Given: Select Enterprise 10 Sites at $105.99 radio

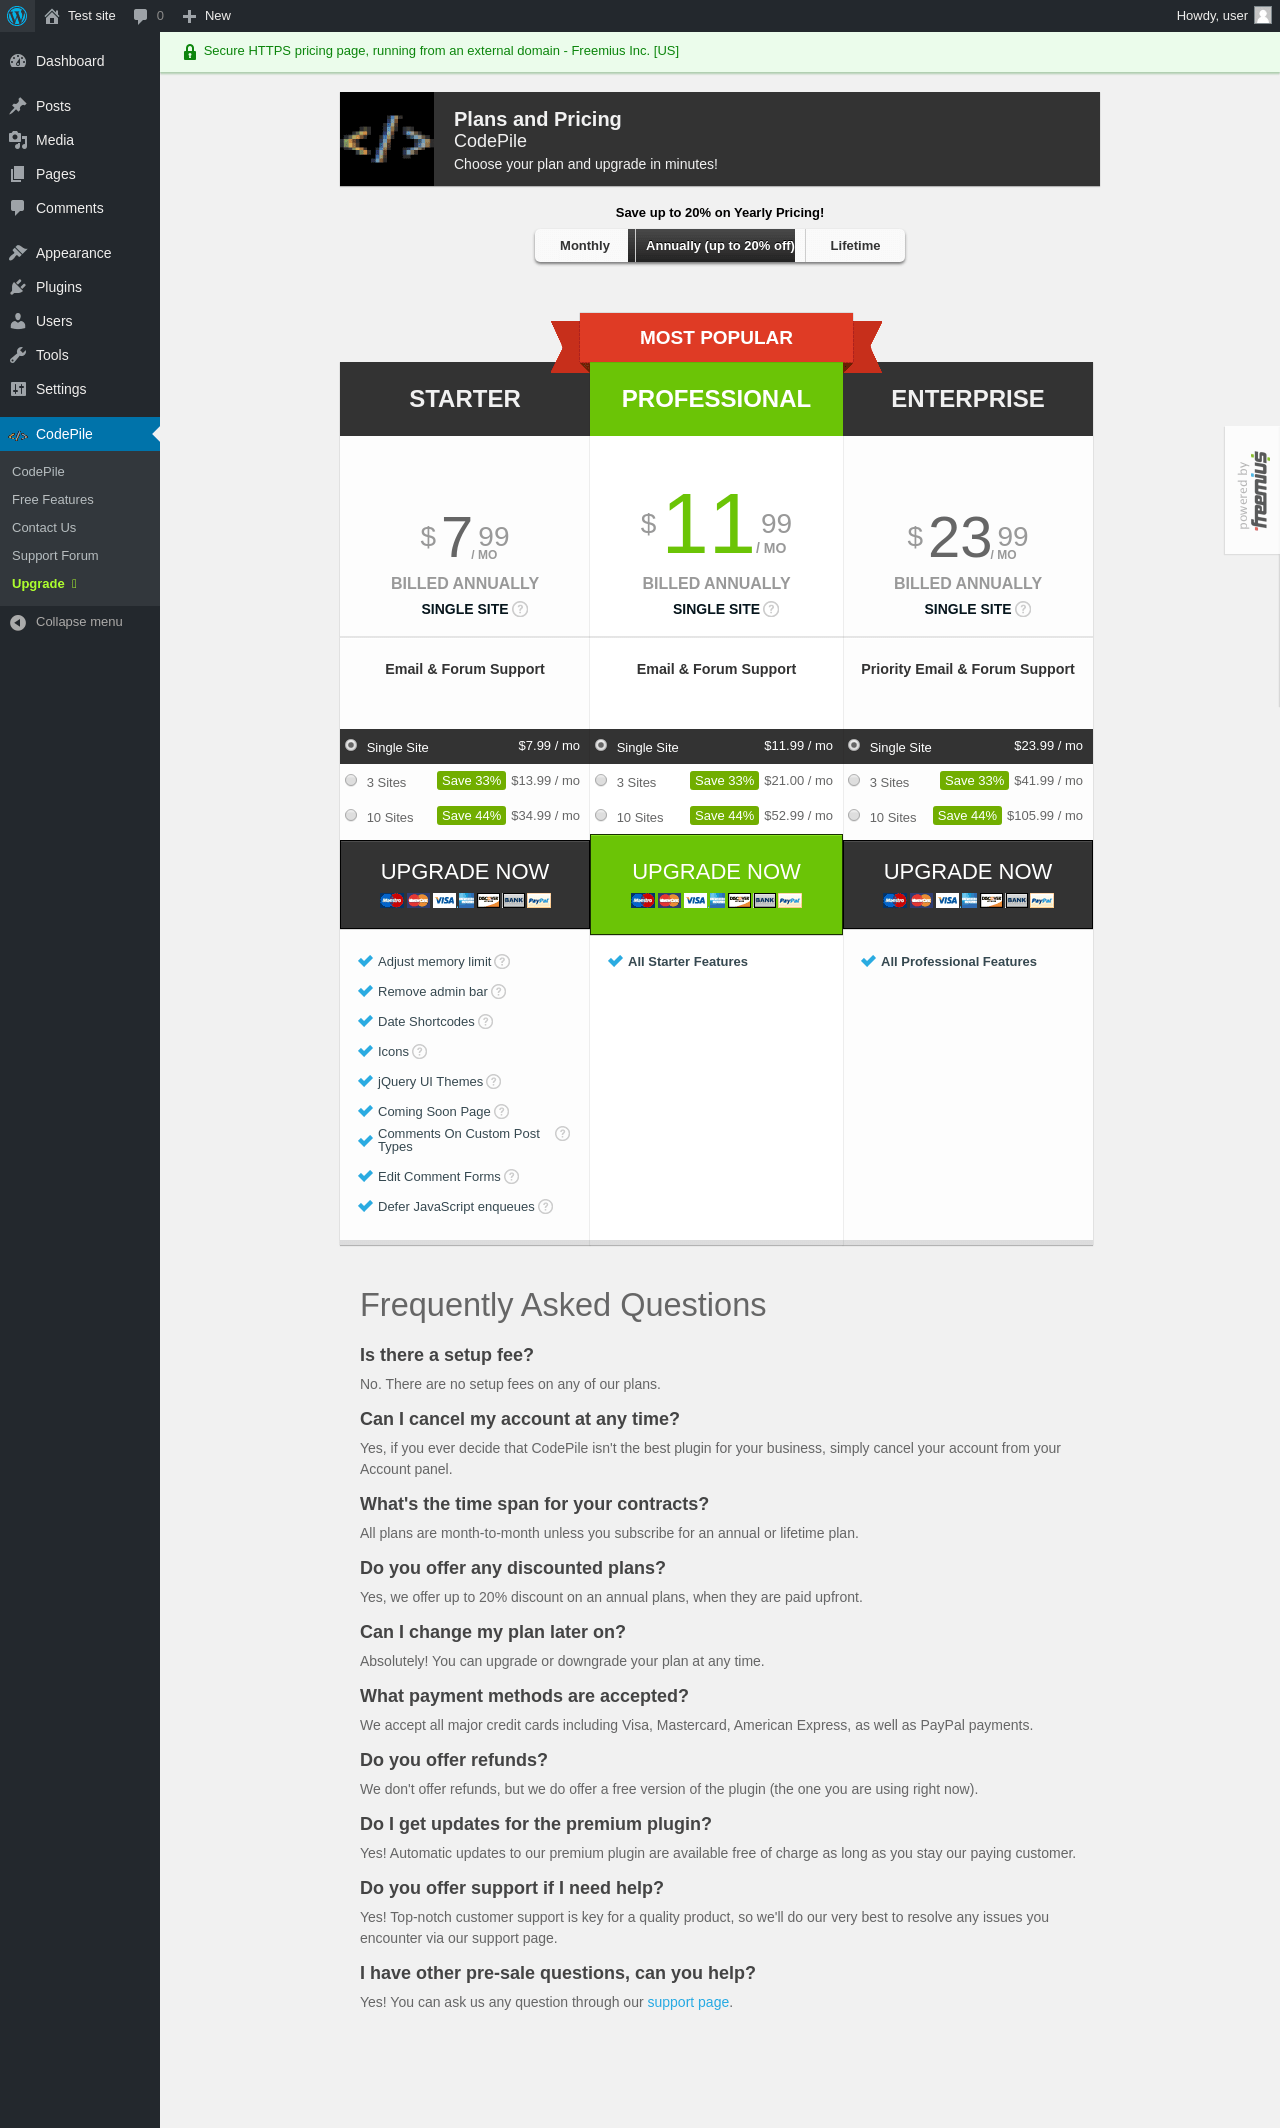Looking at the screenshot, I should [854, 815].
